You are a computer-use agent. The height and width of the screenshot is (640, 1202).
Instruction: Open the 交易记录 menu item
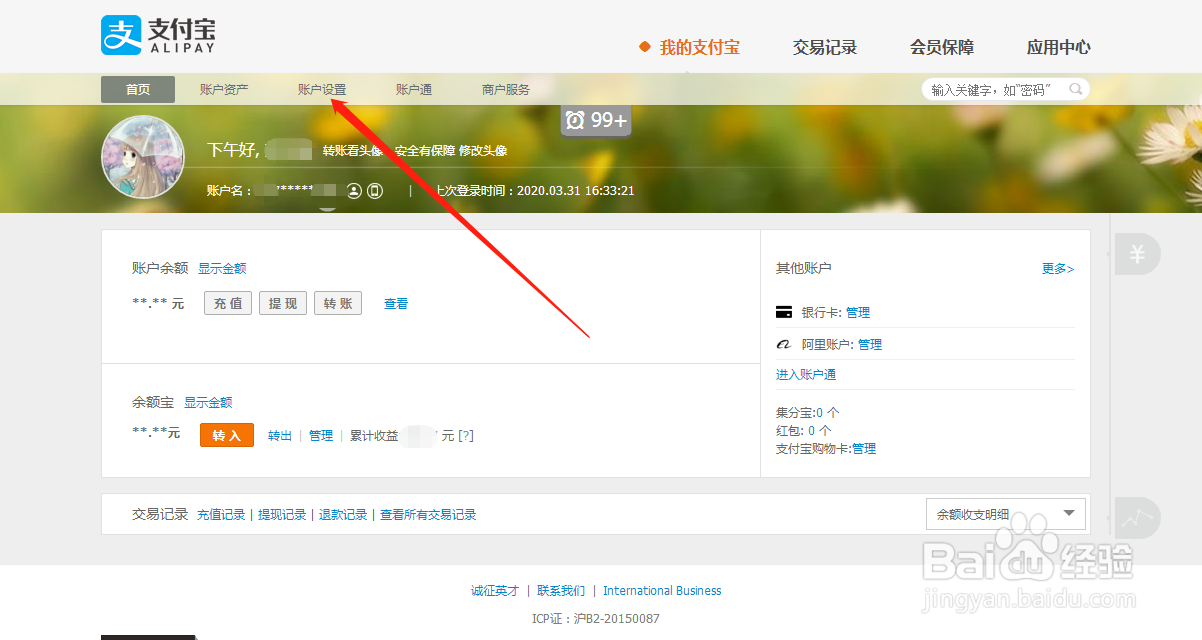point(824,46)
